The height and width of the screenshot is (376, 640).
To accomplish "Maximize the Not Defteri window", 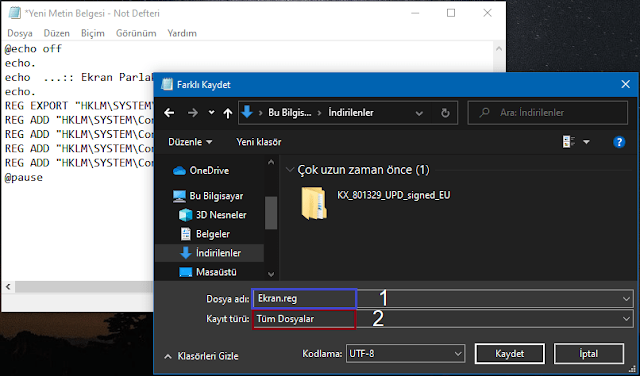I will click(x=451, y=13).
